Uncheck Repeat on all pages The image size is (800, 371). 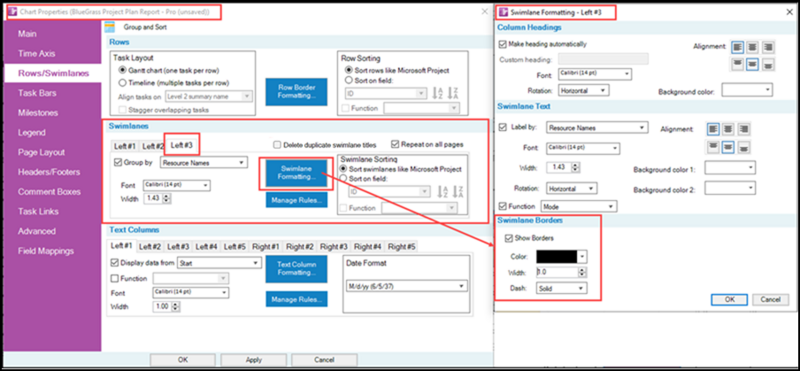(x=395, y=144)
